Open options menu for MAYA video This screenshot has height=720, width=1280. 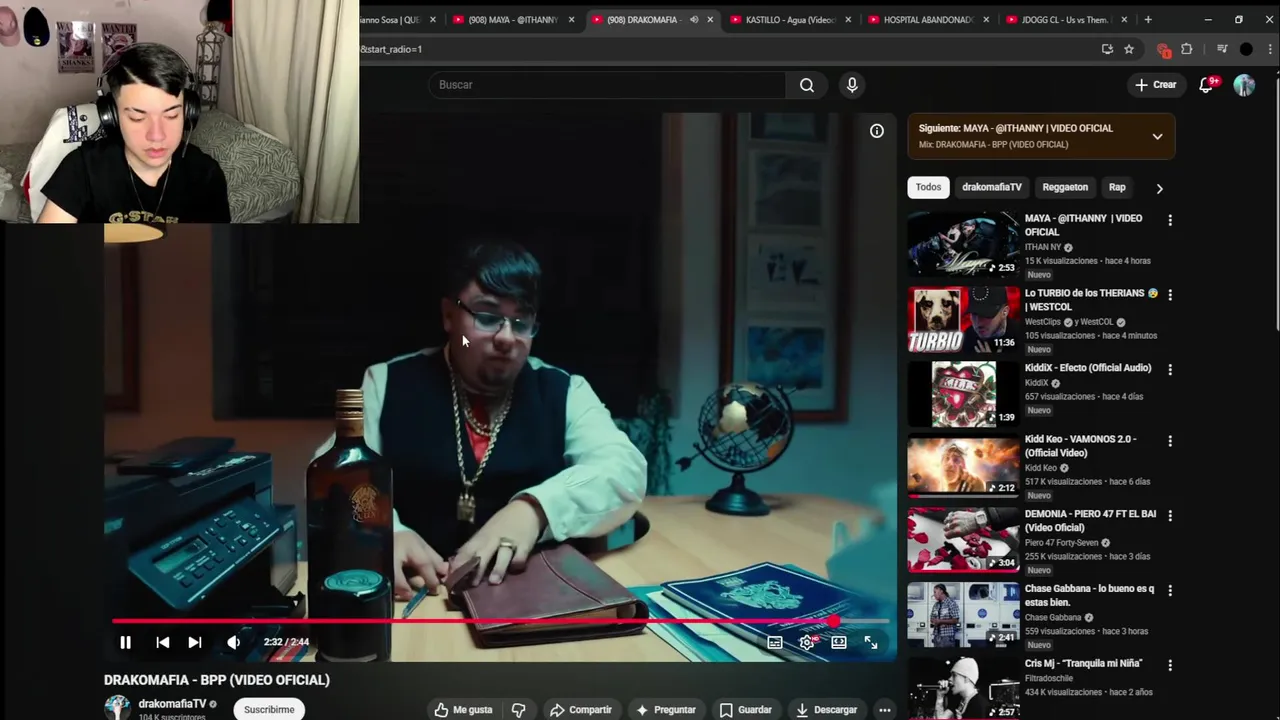tap(1170, 220)
